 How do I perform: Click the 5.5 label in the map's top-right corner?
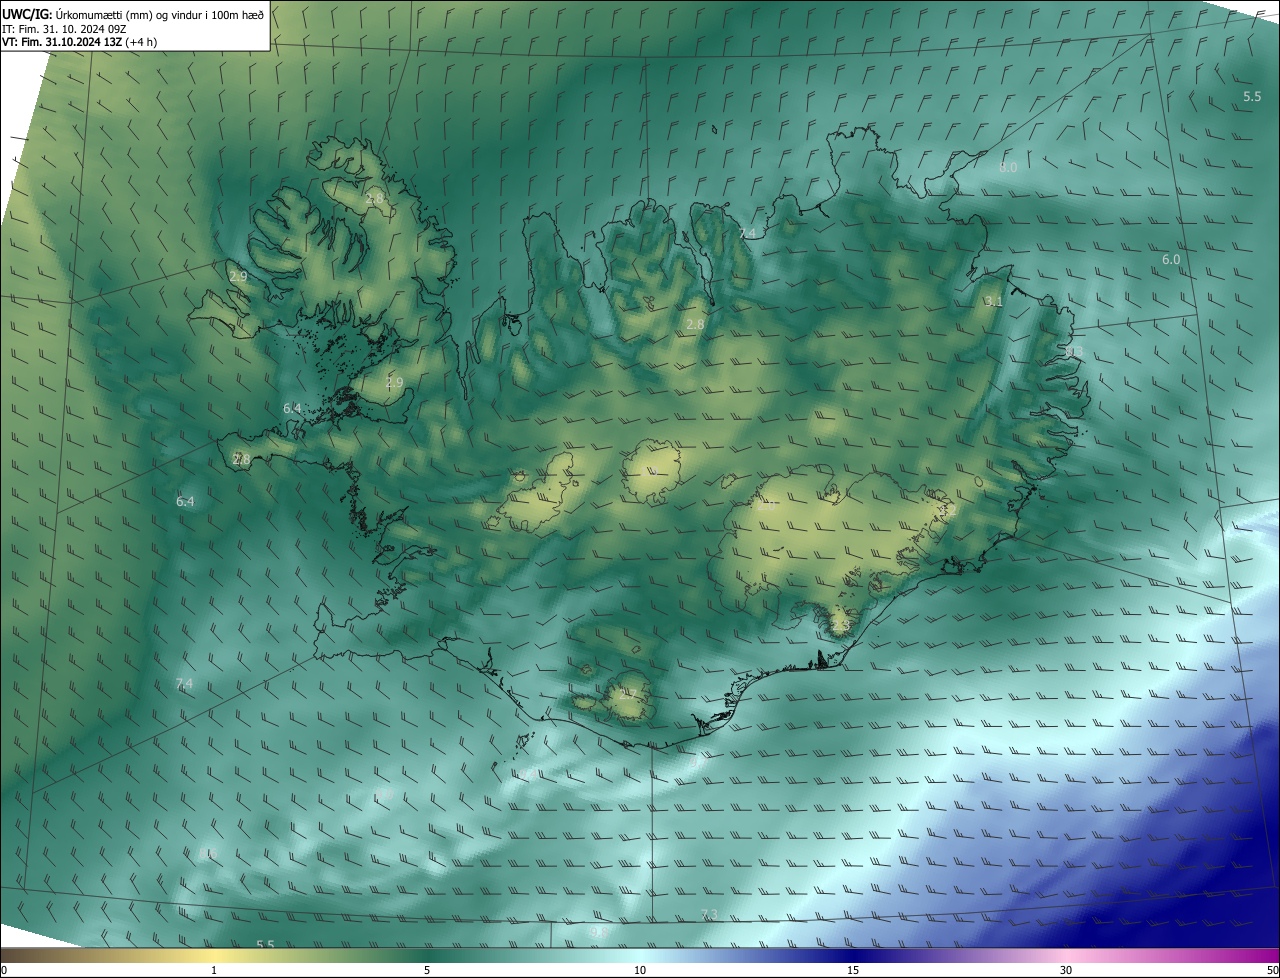coord(1252,97)
